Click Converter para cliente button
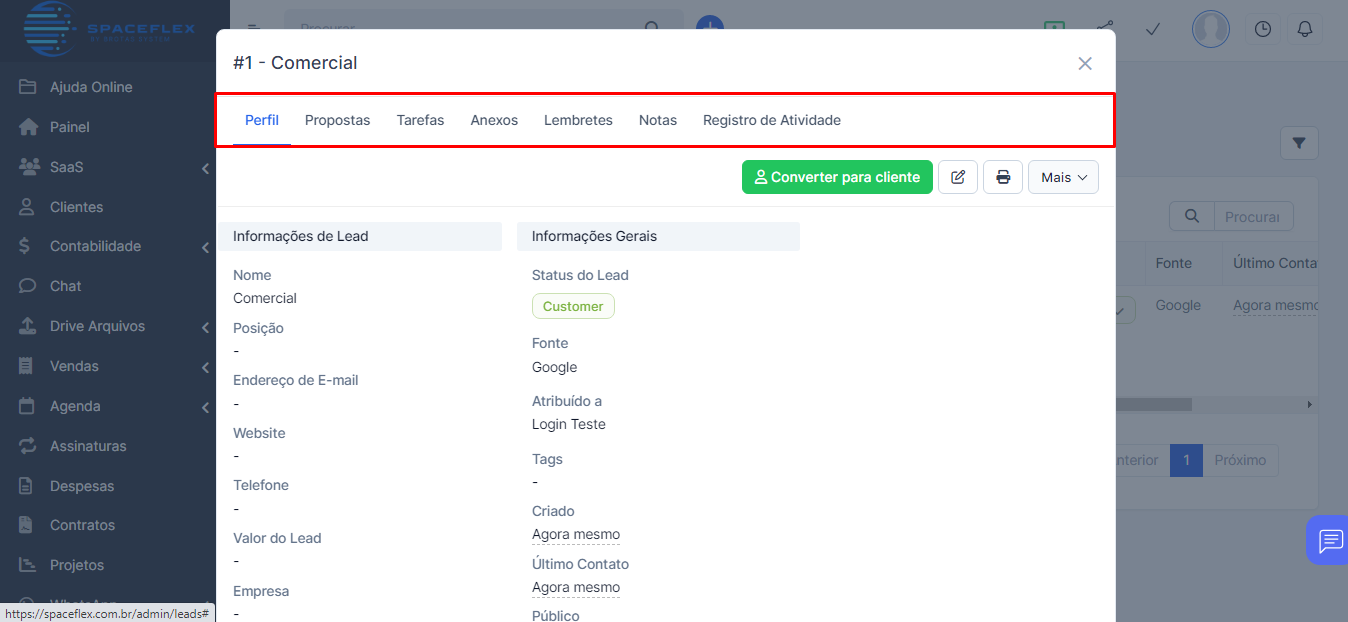The width and height of the screenshot is (1348, 622). 837,177
